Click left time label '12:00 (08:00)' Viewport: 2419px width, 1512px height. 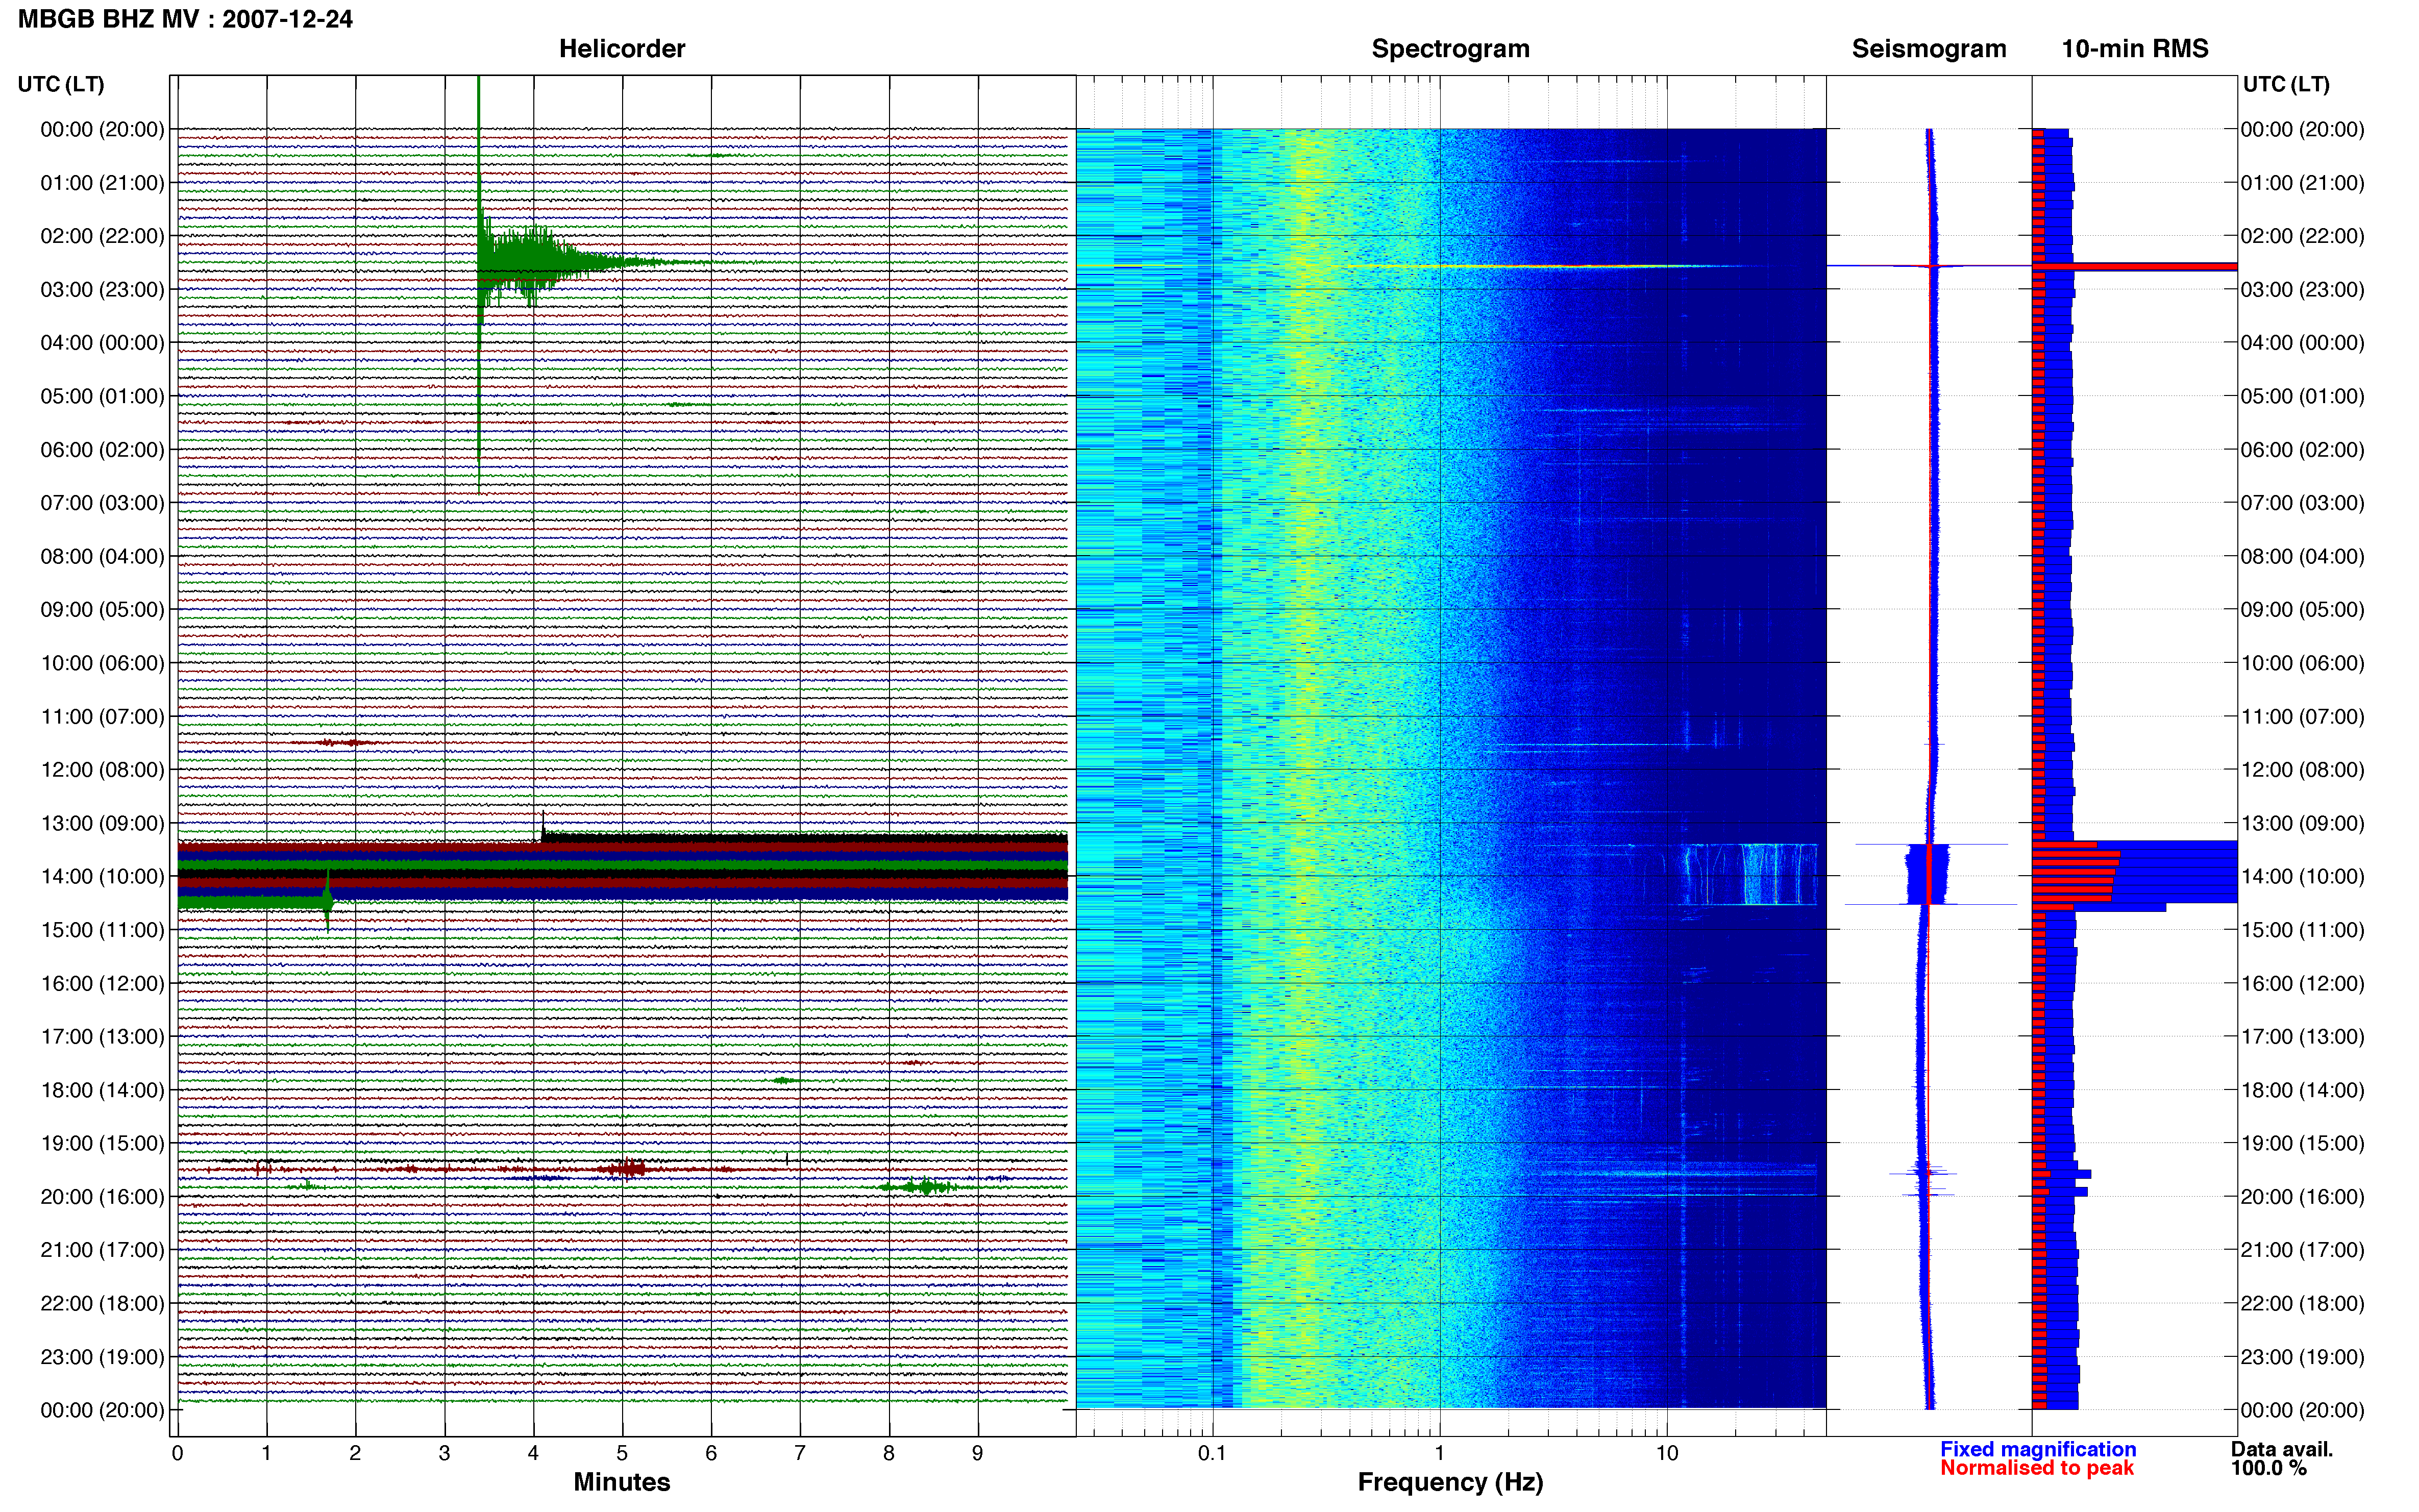click(102, 769)
